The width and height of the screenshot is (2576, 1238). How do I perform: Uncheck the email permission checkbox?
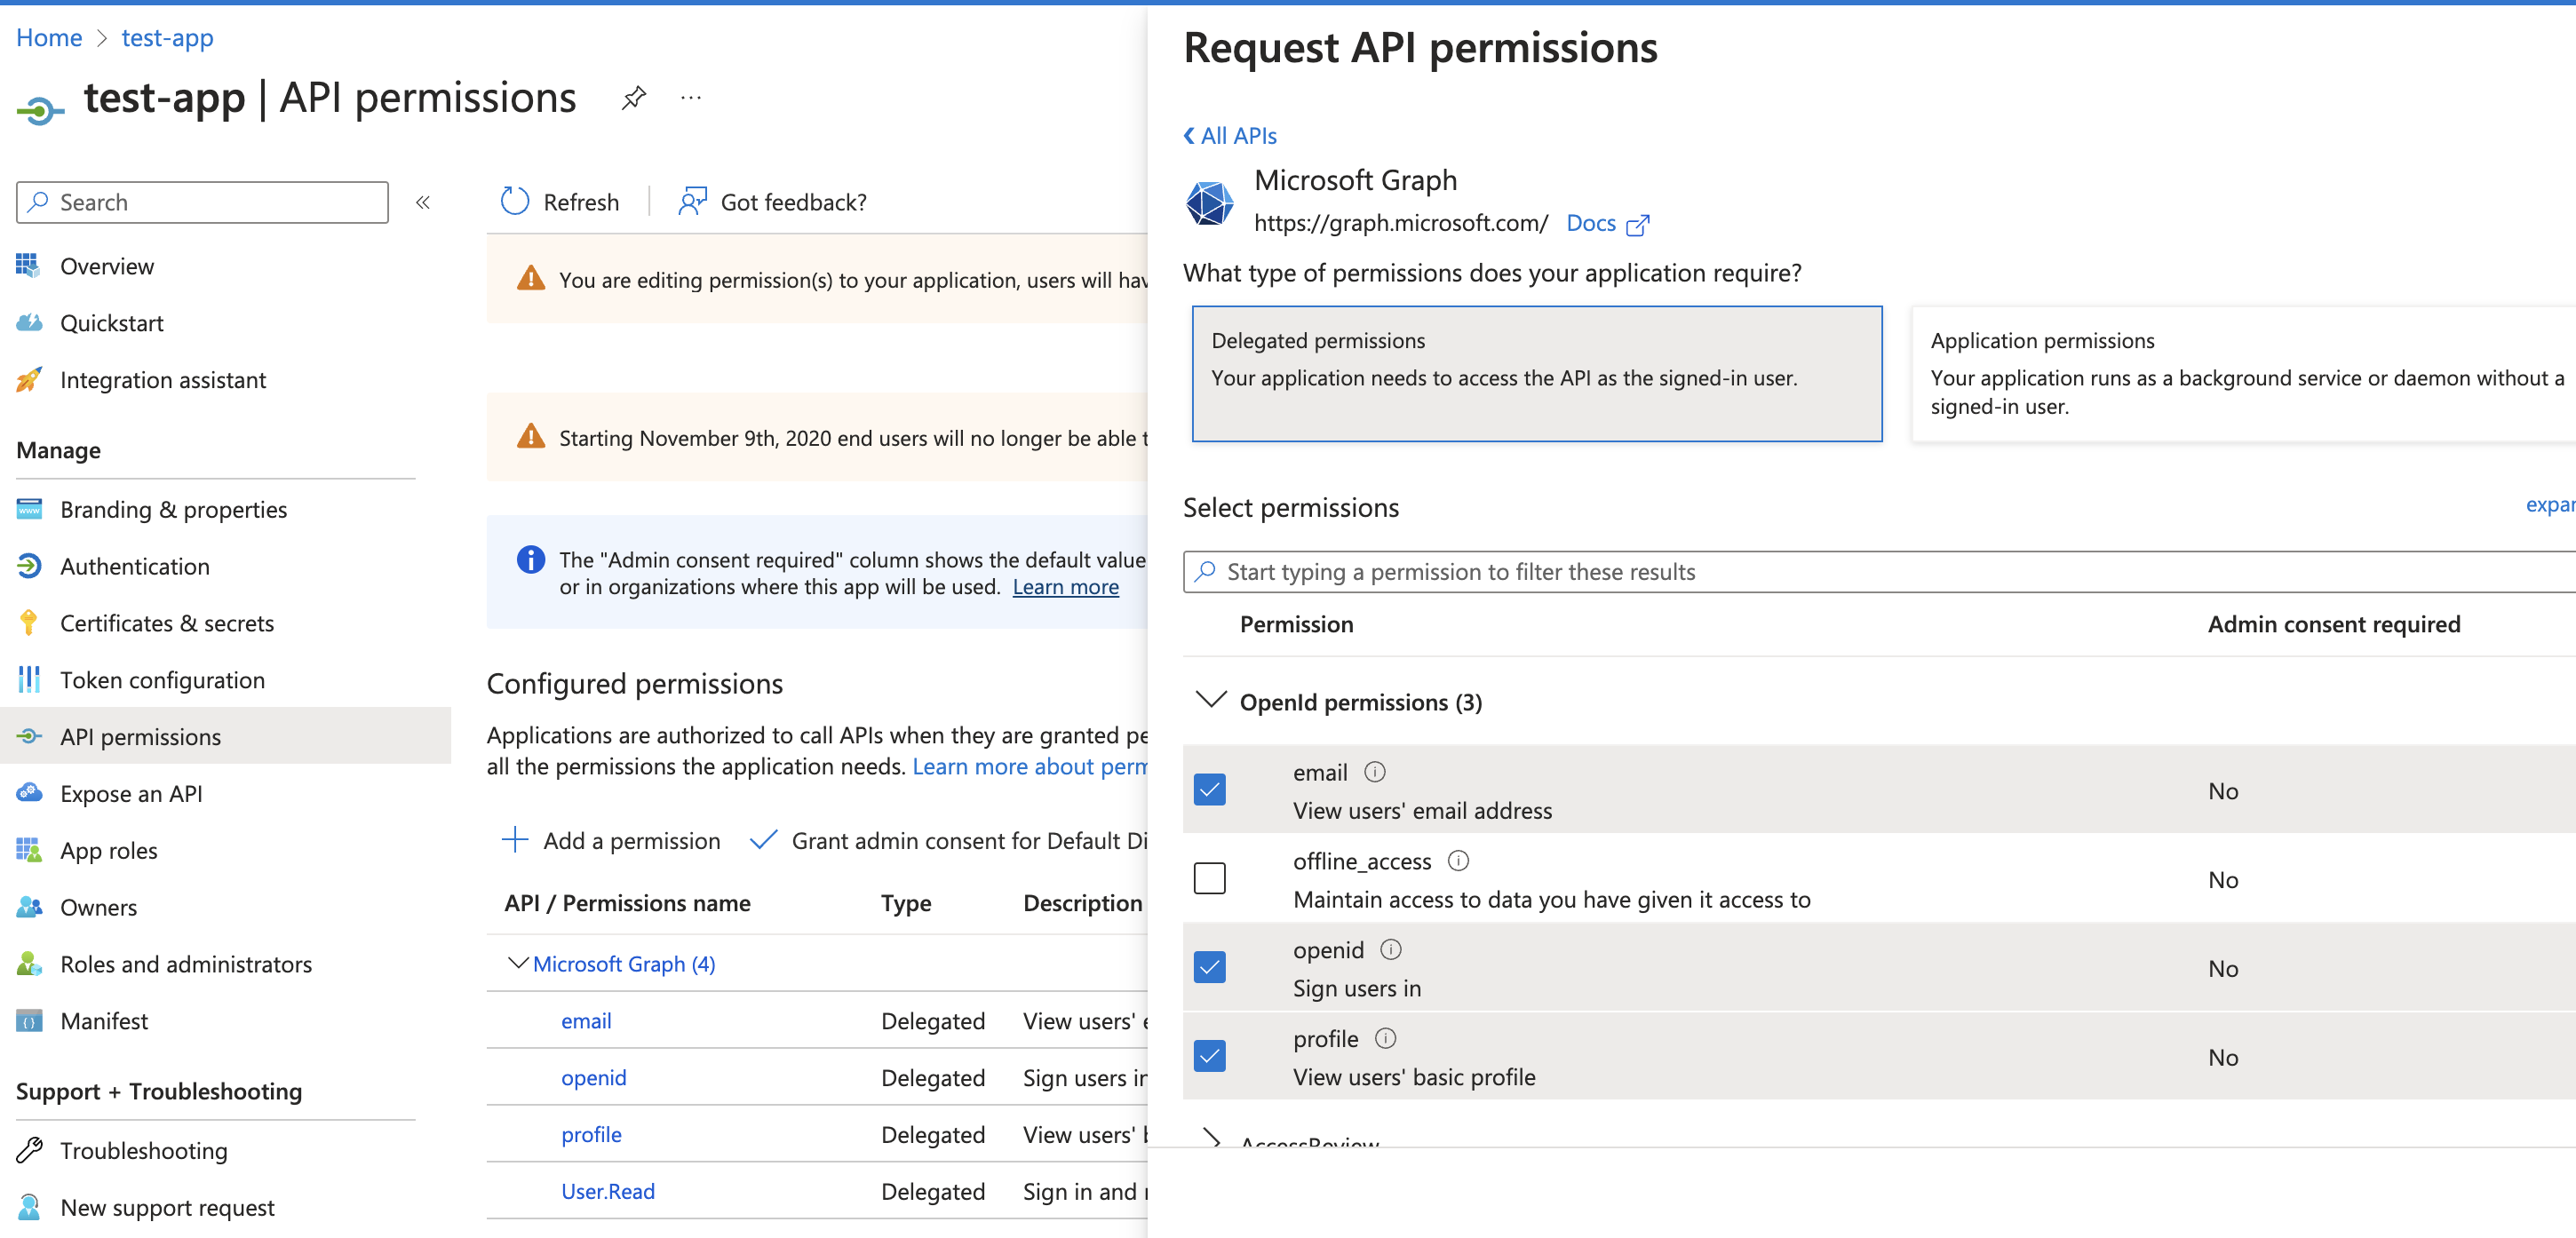point(1209,790)
